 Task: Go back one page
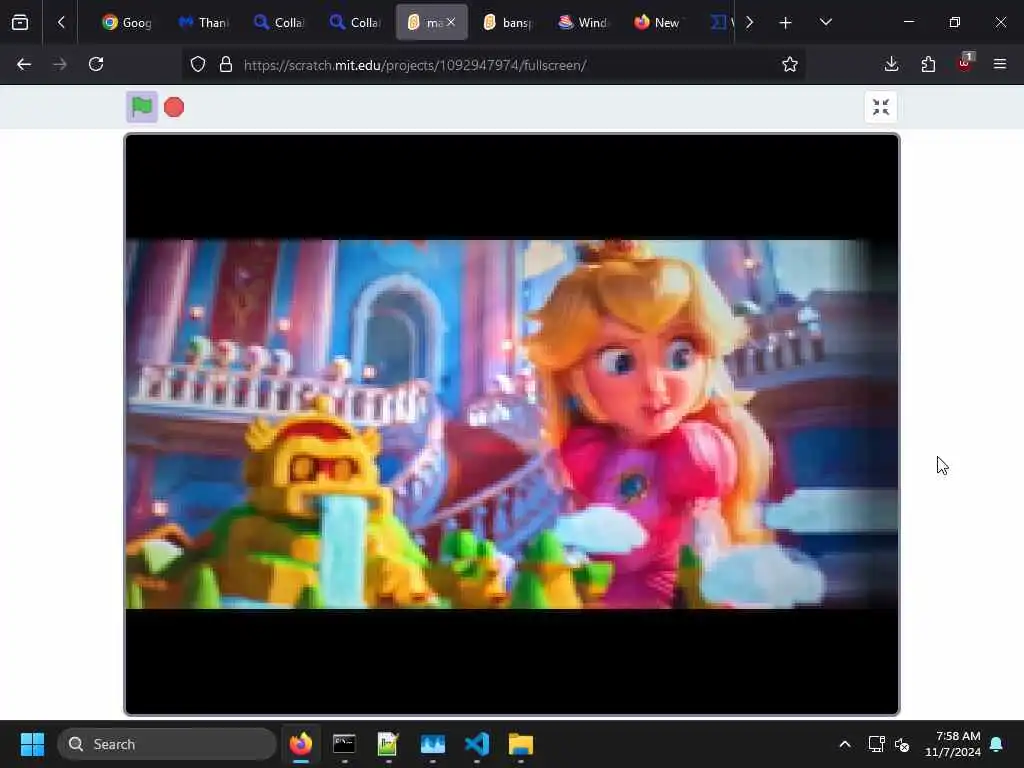point(24,64)
